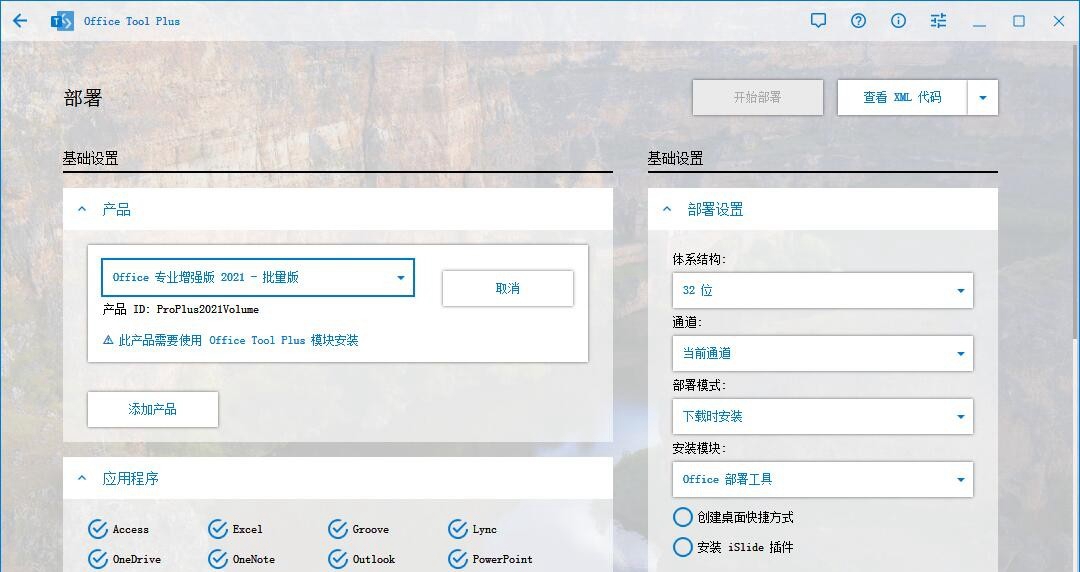Click the 取消 button
Viewport: 1080px width, 572px height.
pyautogui.click(x=508, y=289)
